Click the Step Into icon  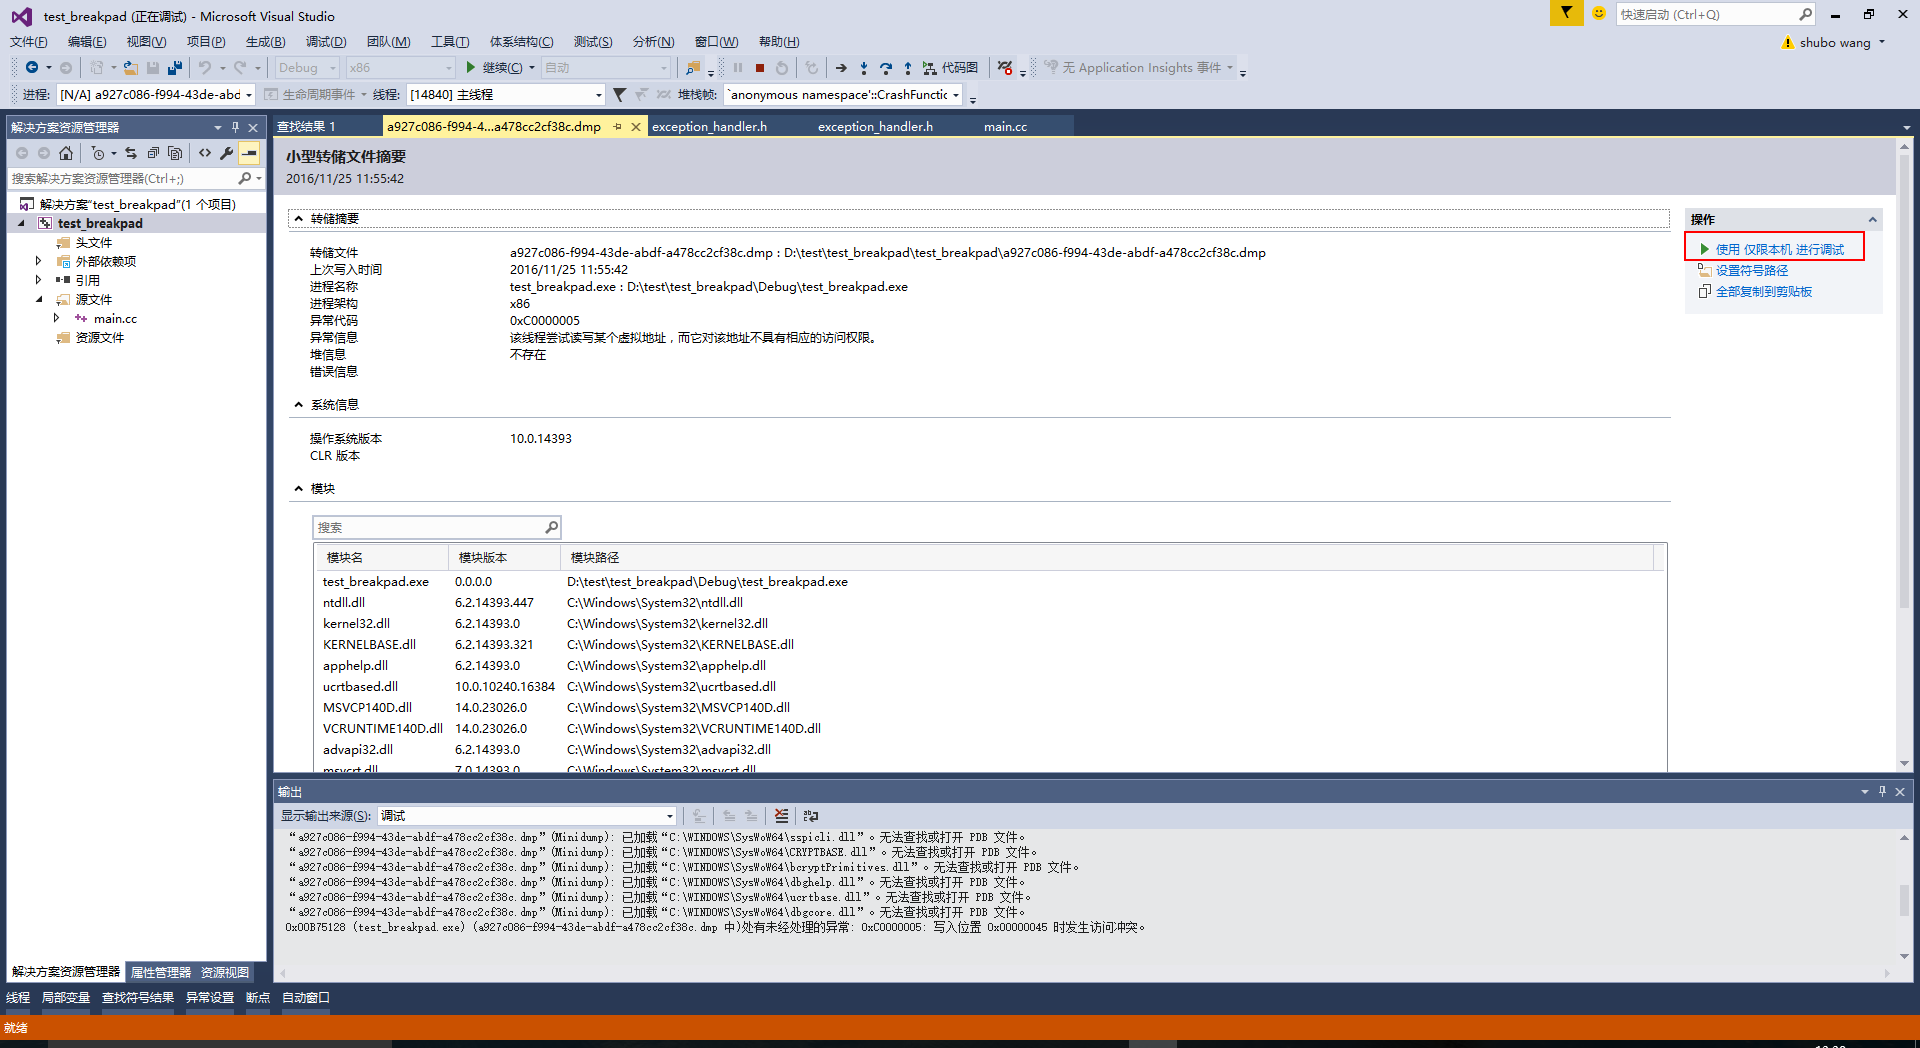pos(864,68)
